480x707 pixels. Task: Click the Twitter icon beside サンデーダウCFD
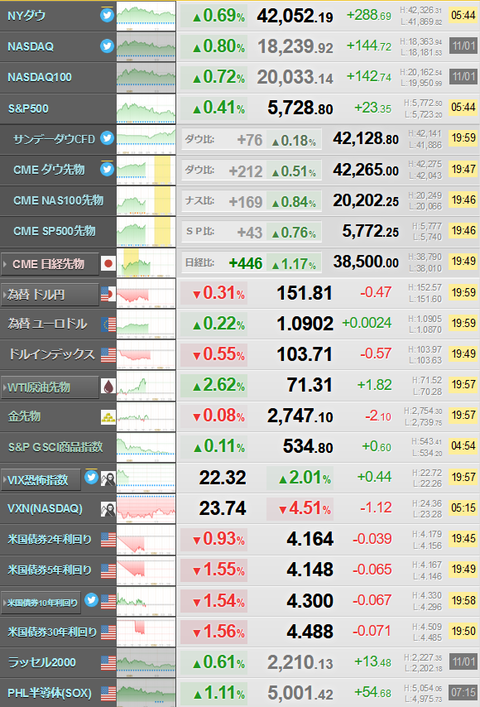[107, 138]
